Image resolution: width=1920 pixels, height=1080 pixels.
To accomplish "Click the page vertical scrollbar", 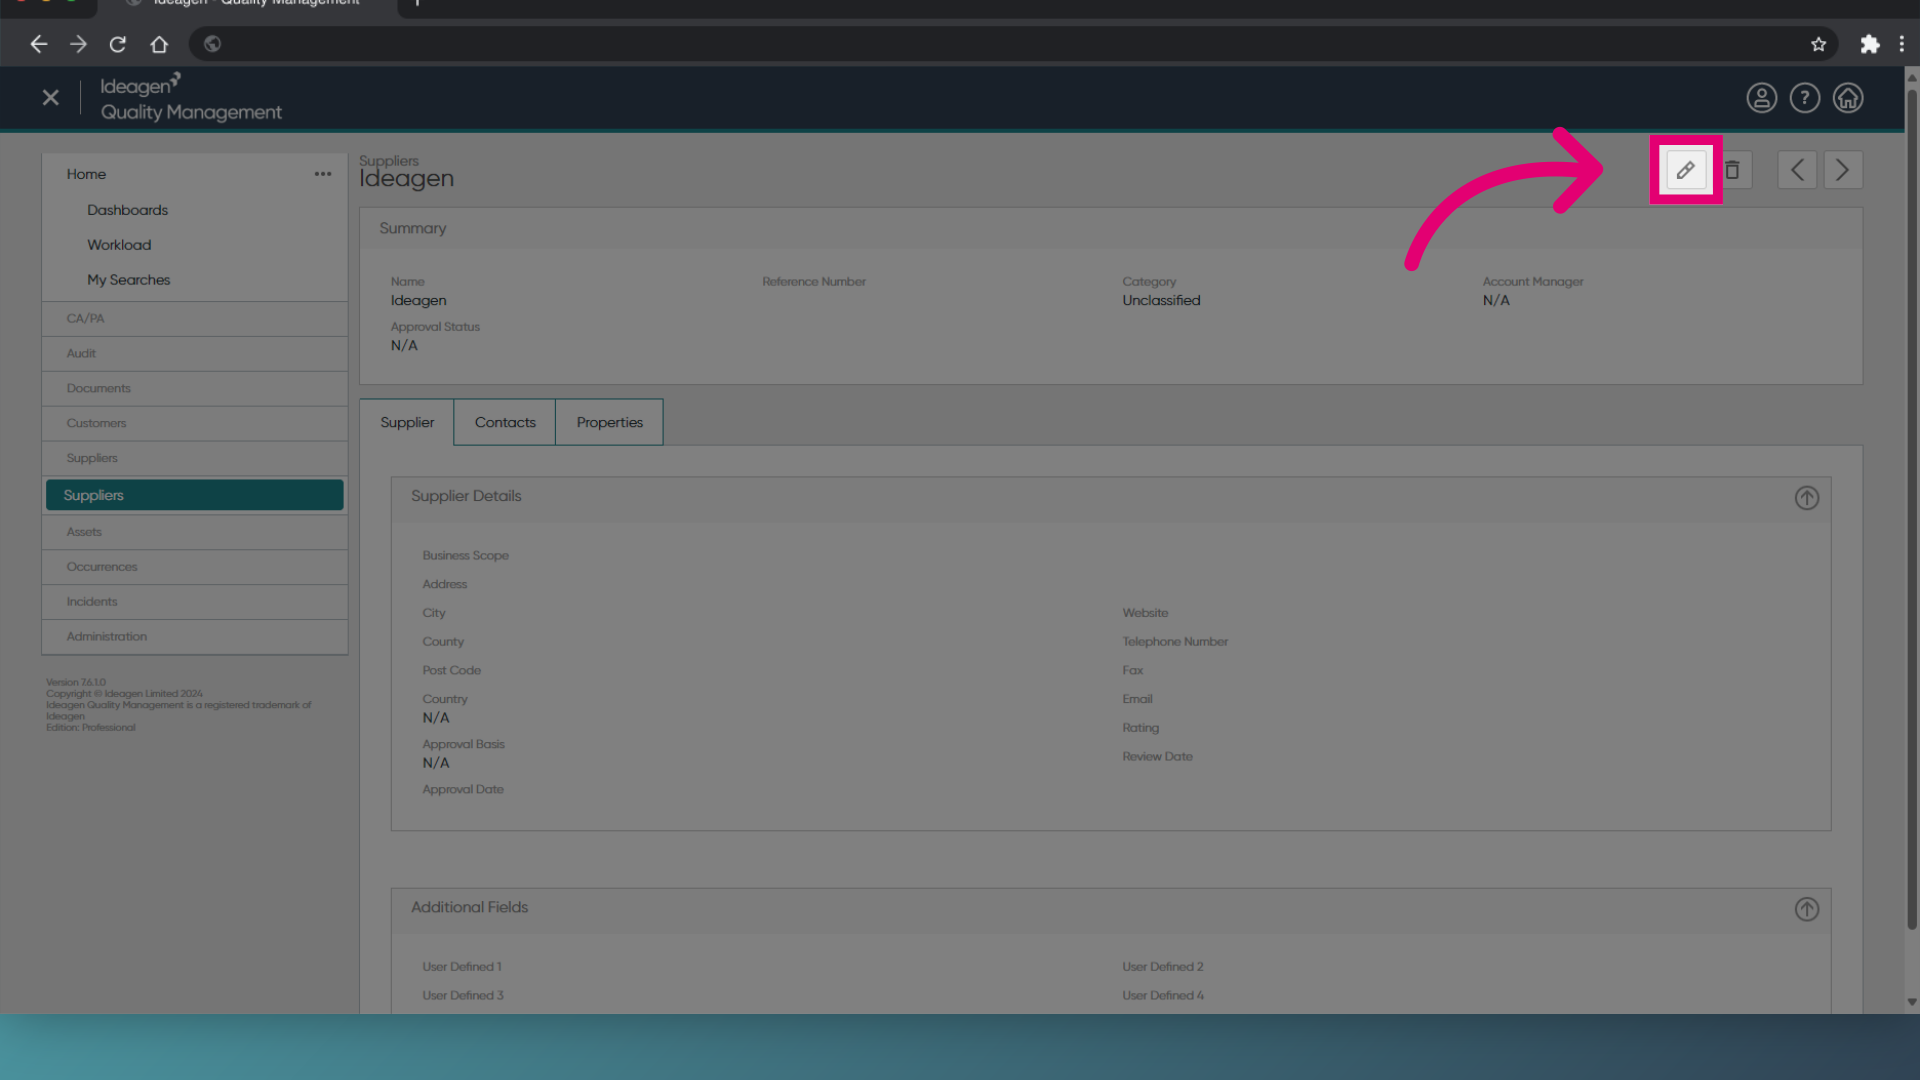I will 1912,510.
